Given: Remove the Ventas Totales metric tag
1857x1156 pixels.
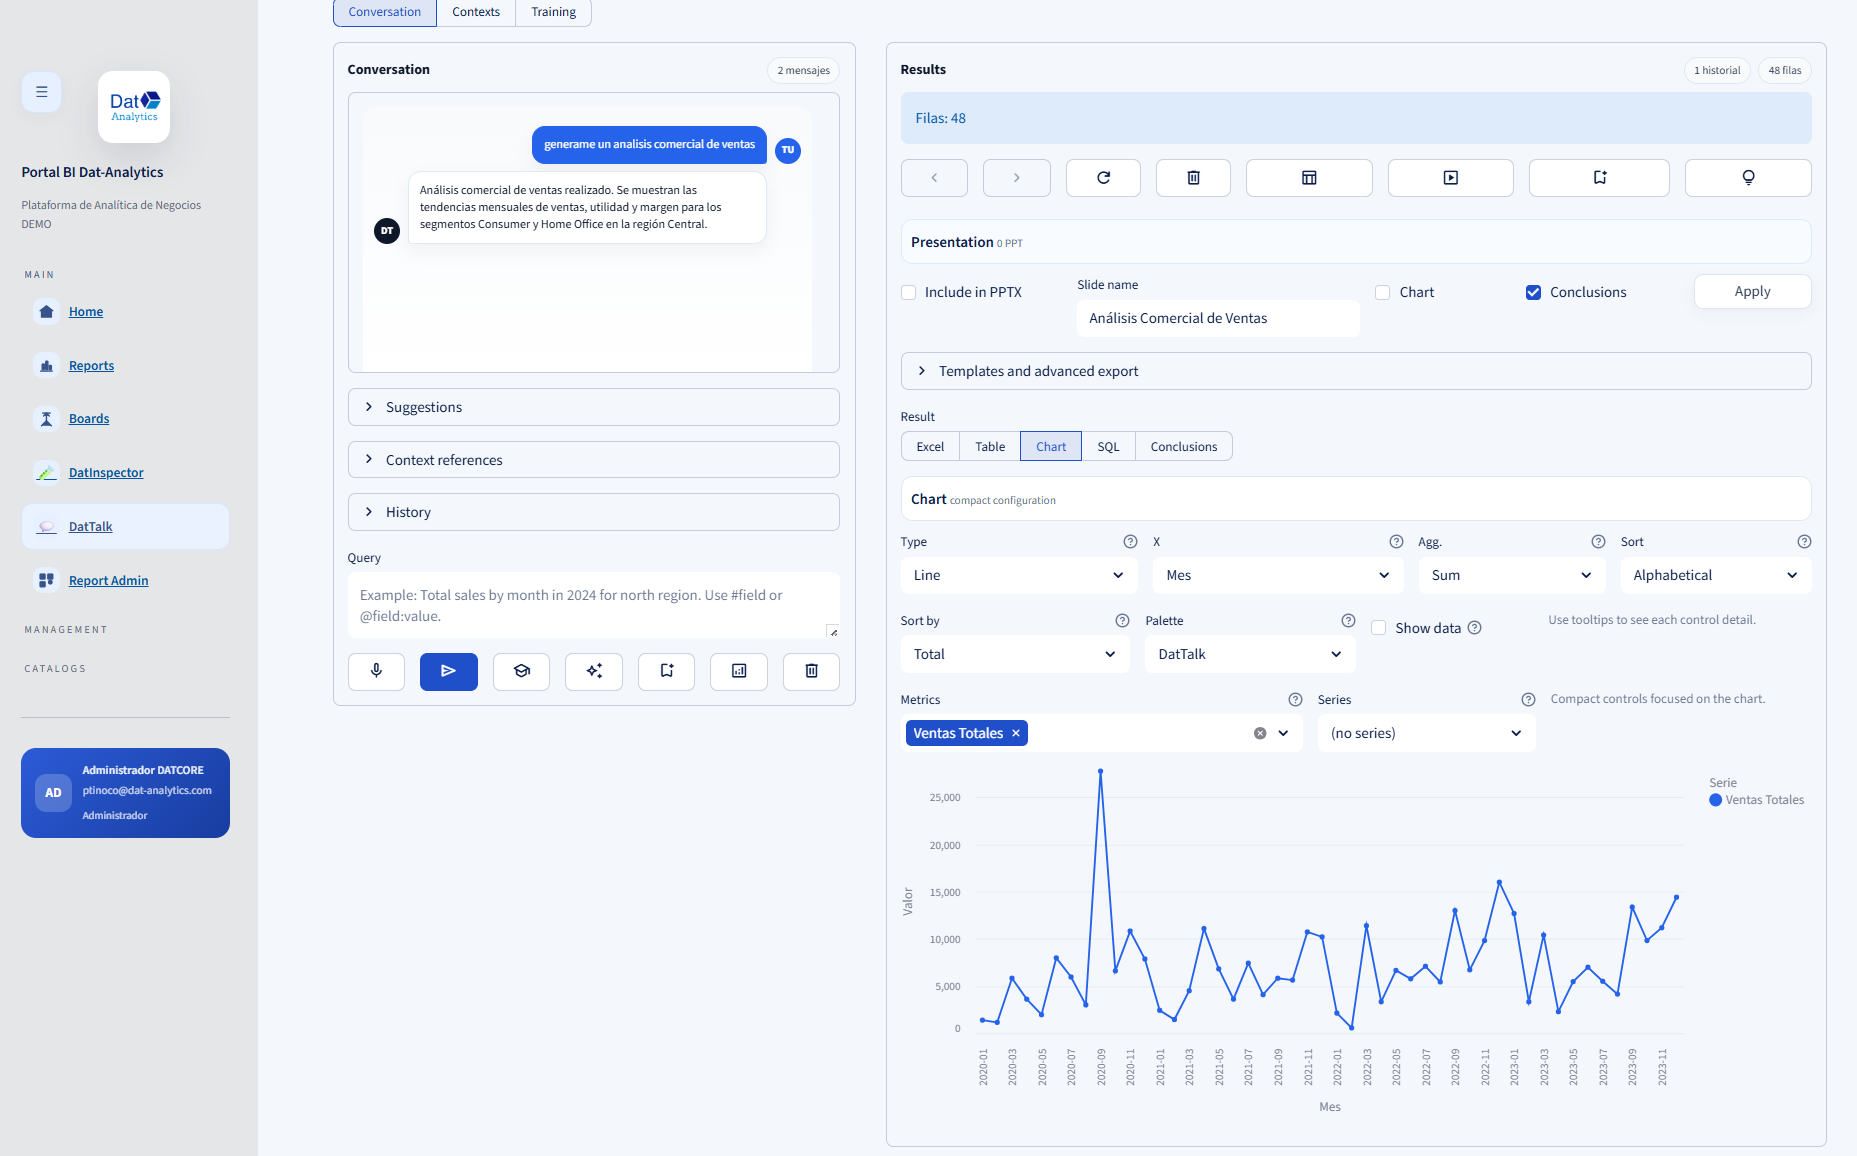Looking at the screenshot, I should click(1016, 733).
